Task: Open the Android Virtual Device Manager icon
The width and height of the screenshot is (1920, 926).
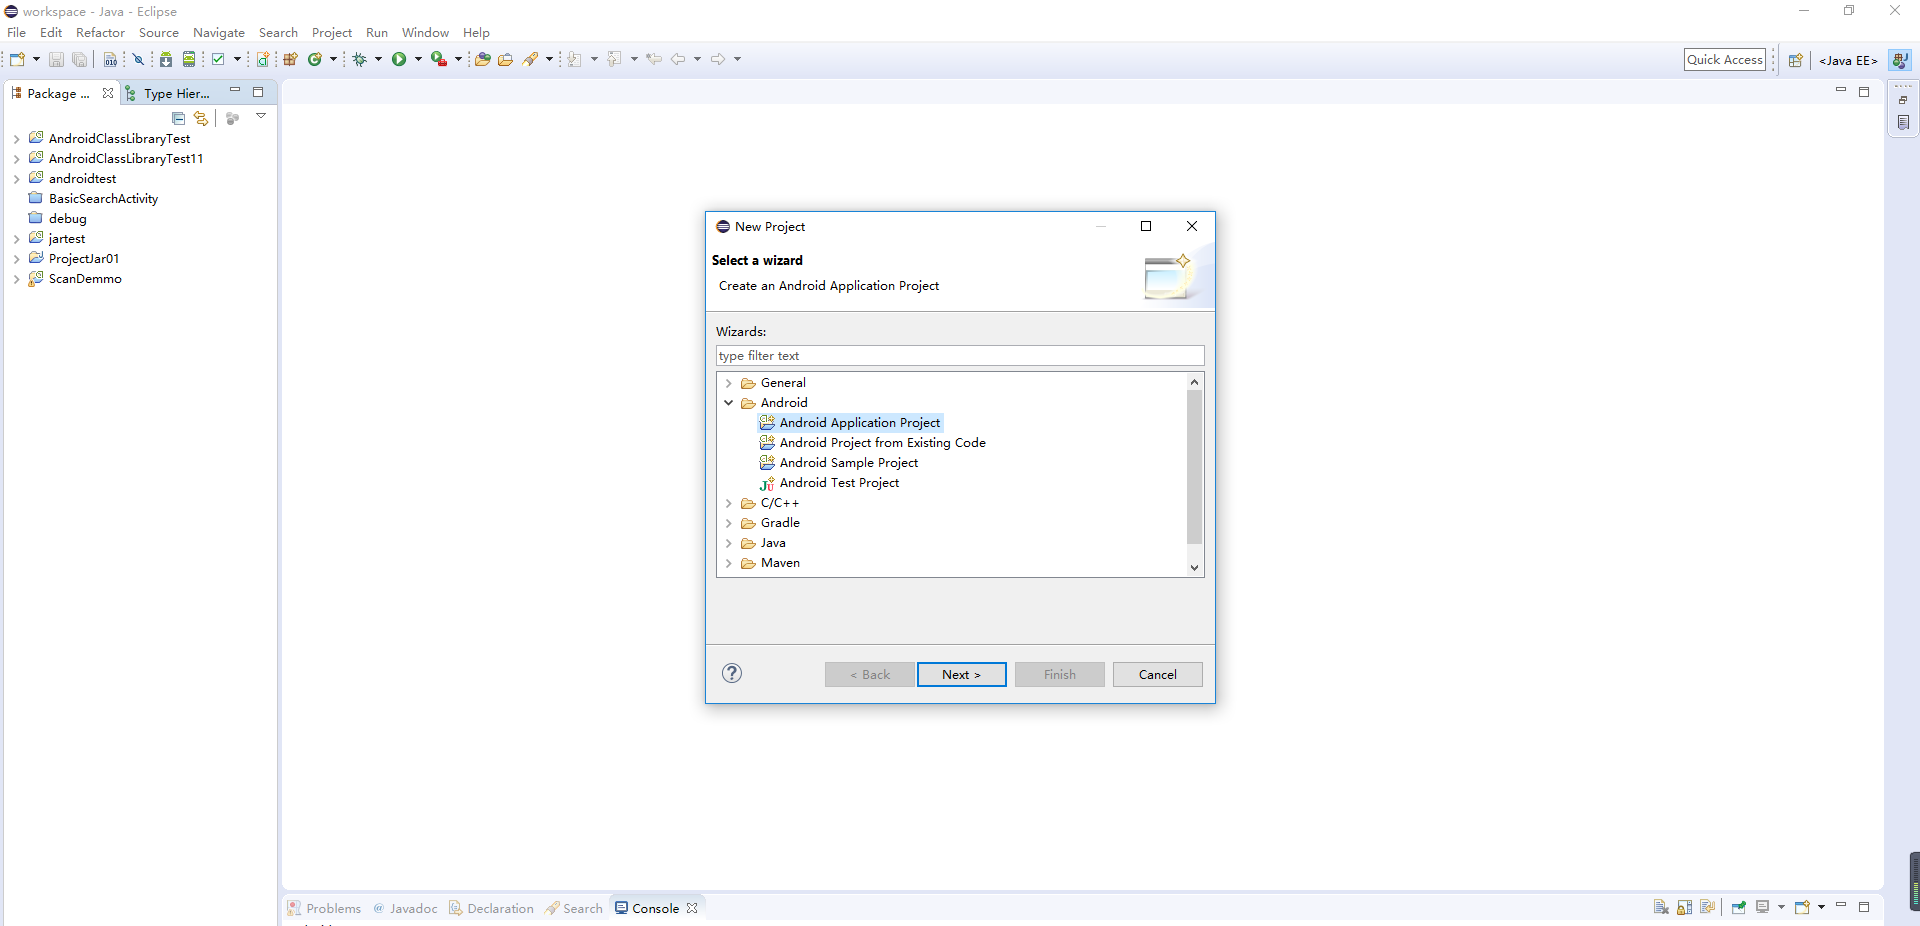Action: [189, 60]
